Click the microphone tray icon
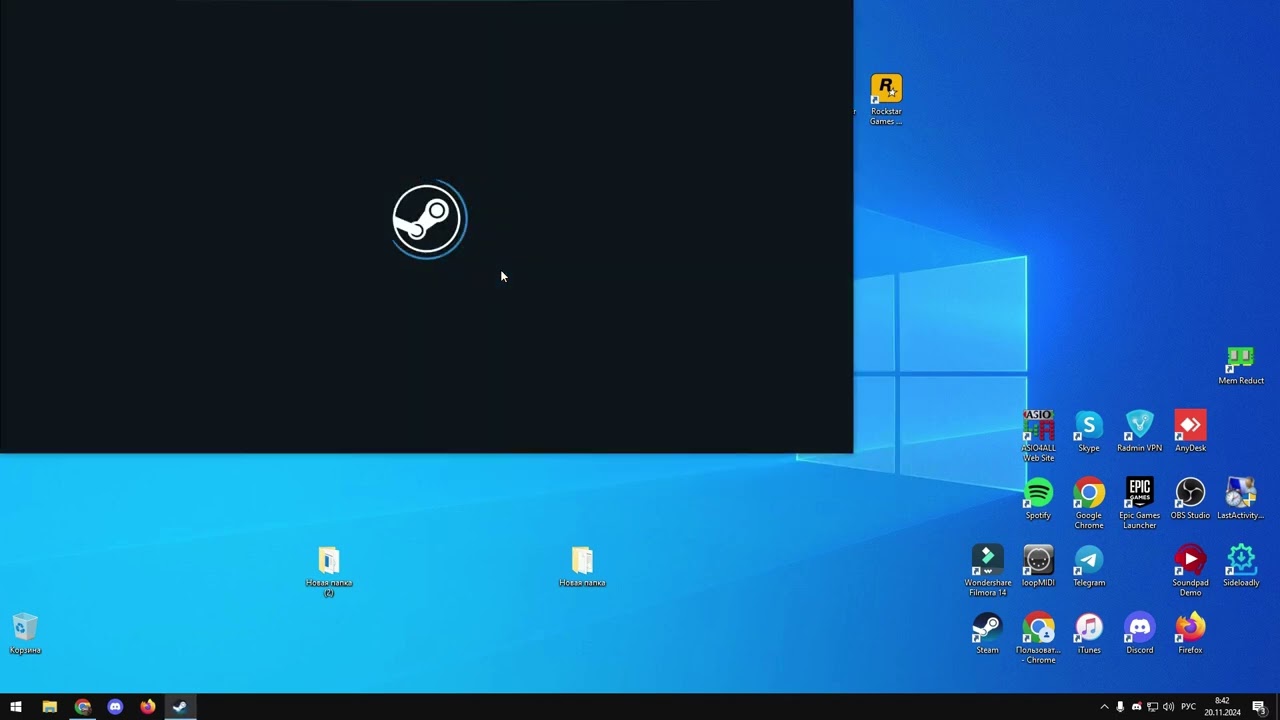Viewport: 1280px width, 720px height. 1120,707
